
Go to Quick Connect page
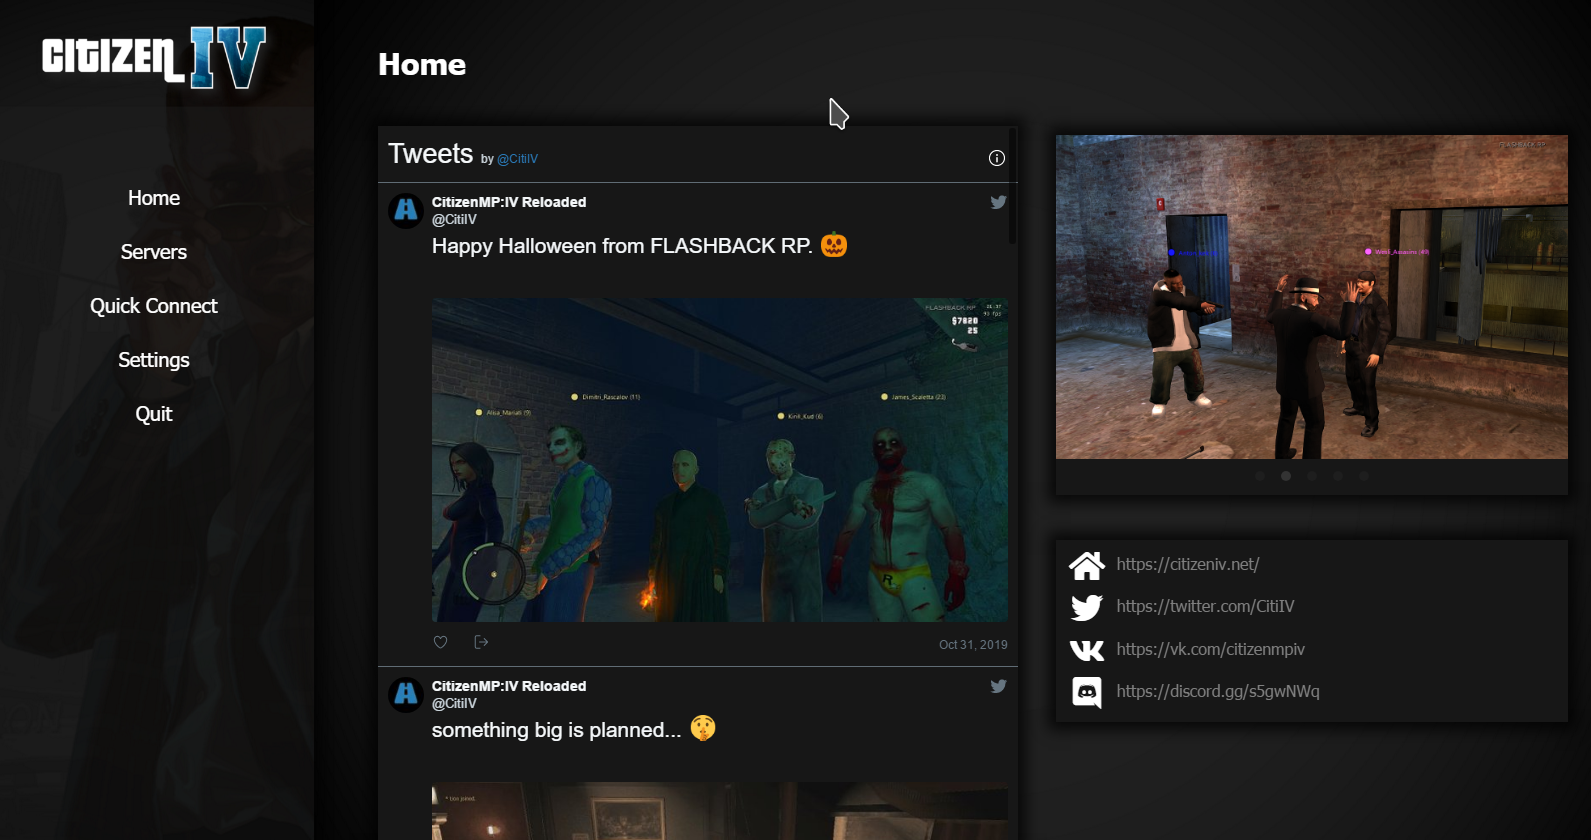tap(154, 306)
